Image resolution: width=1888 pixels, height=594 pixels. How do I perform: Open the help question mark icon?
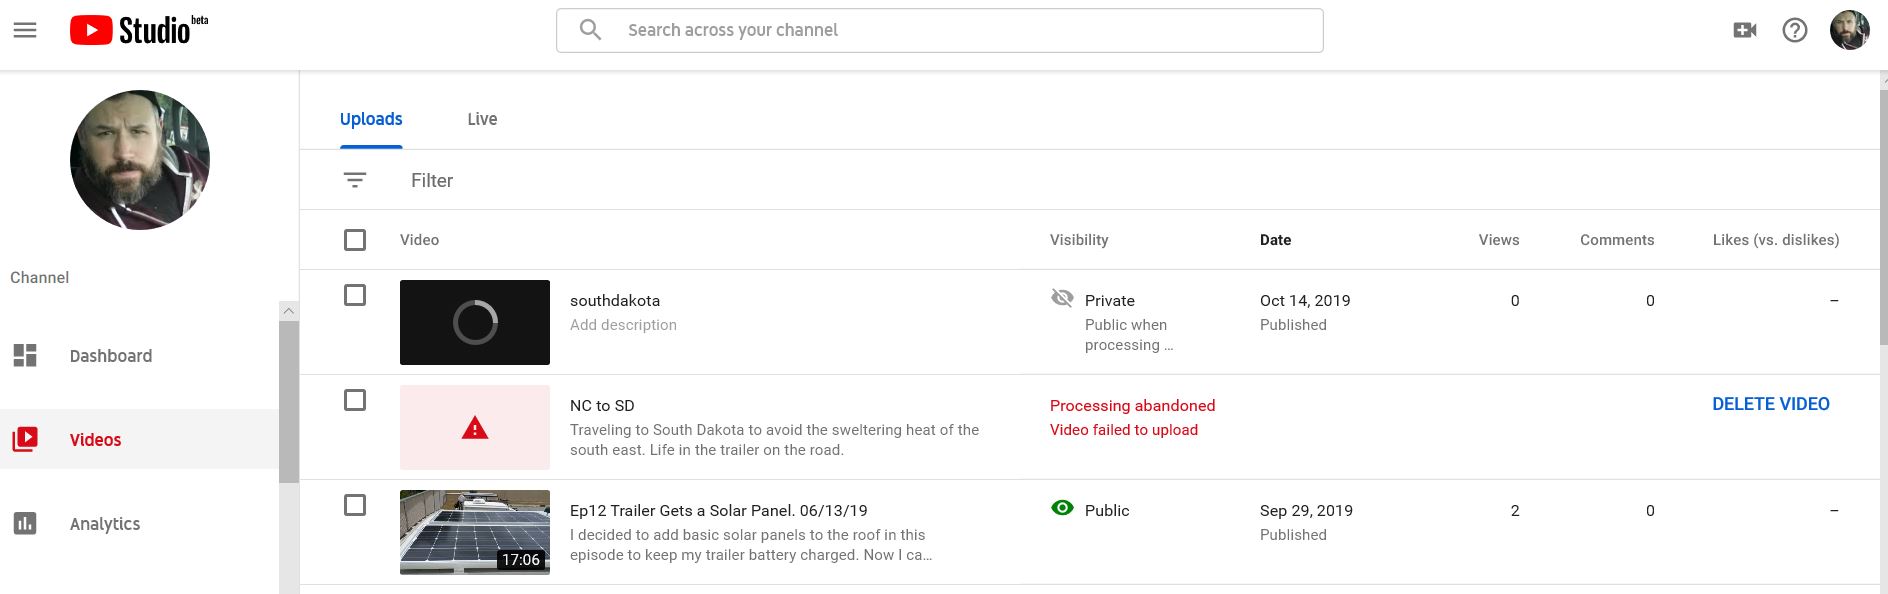point(1795,30)
